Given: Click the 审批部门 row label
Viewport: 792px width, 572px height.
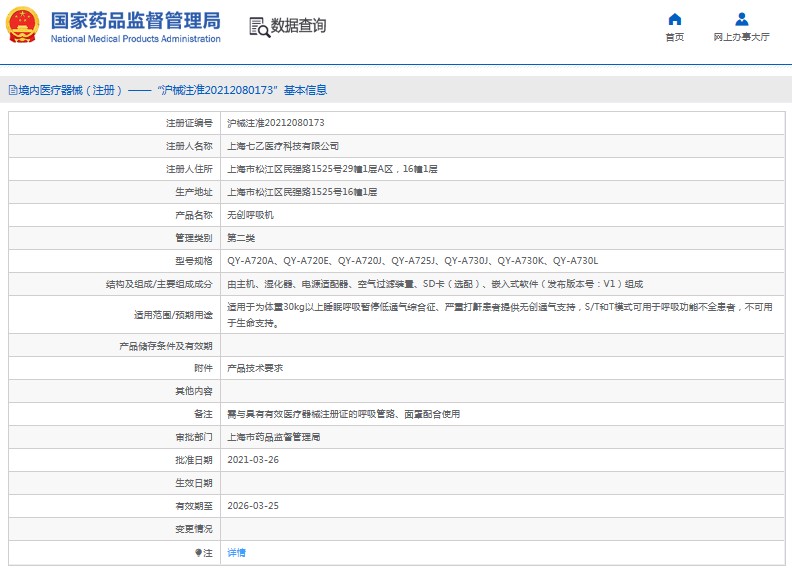Looking at the screenshot, I should tap(194, 437).
